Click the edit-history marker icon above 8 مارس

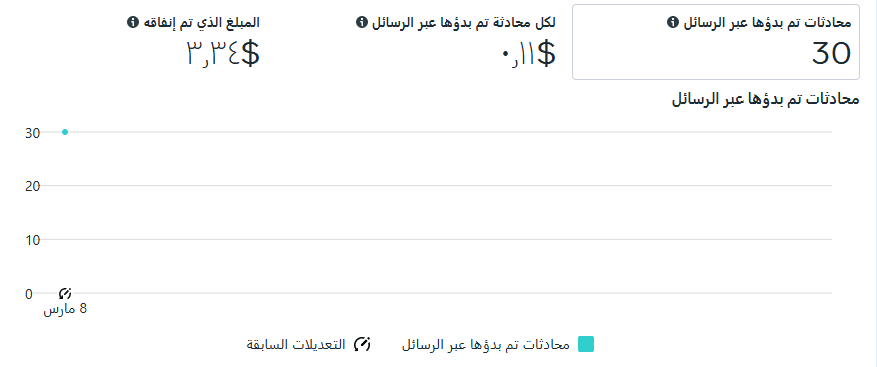point(65,293)
